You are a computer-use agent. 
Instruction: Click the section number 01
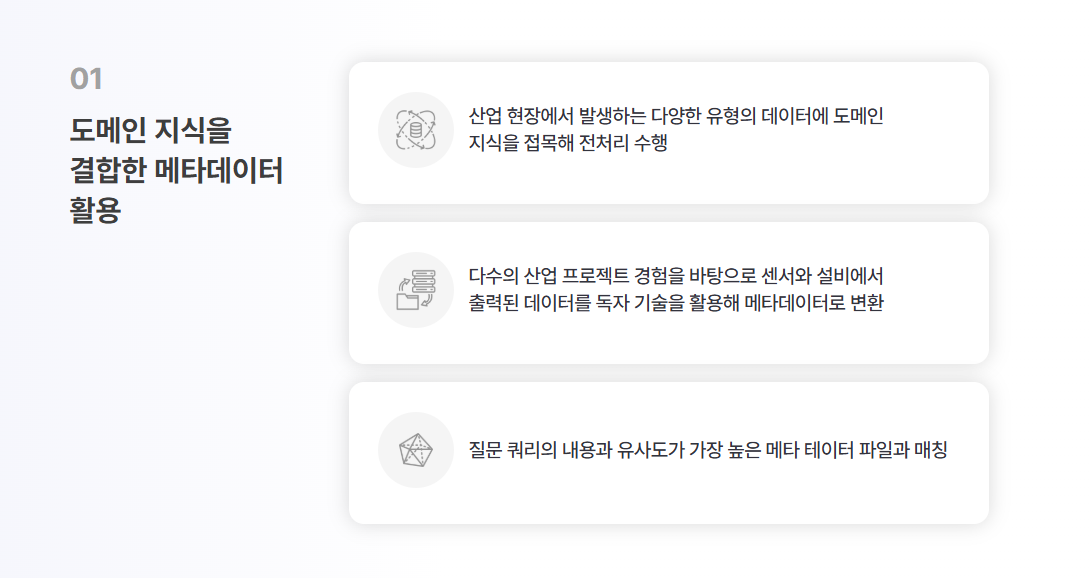click(86, 79)
